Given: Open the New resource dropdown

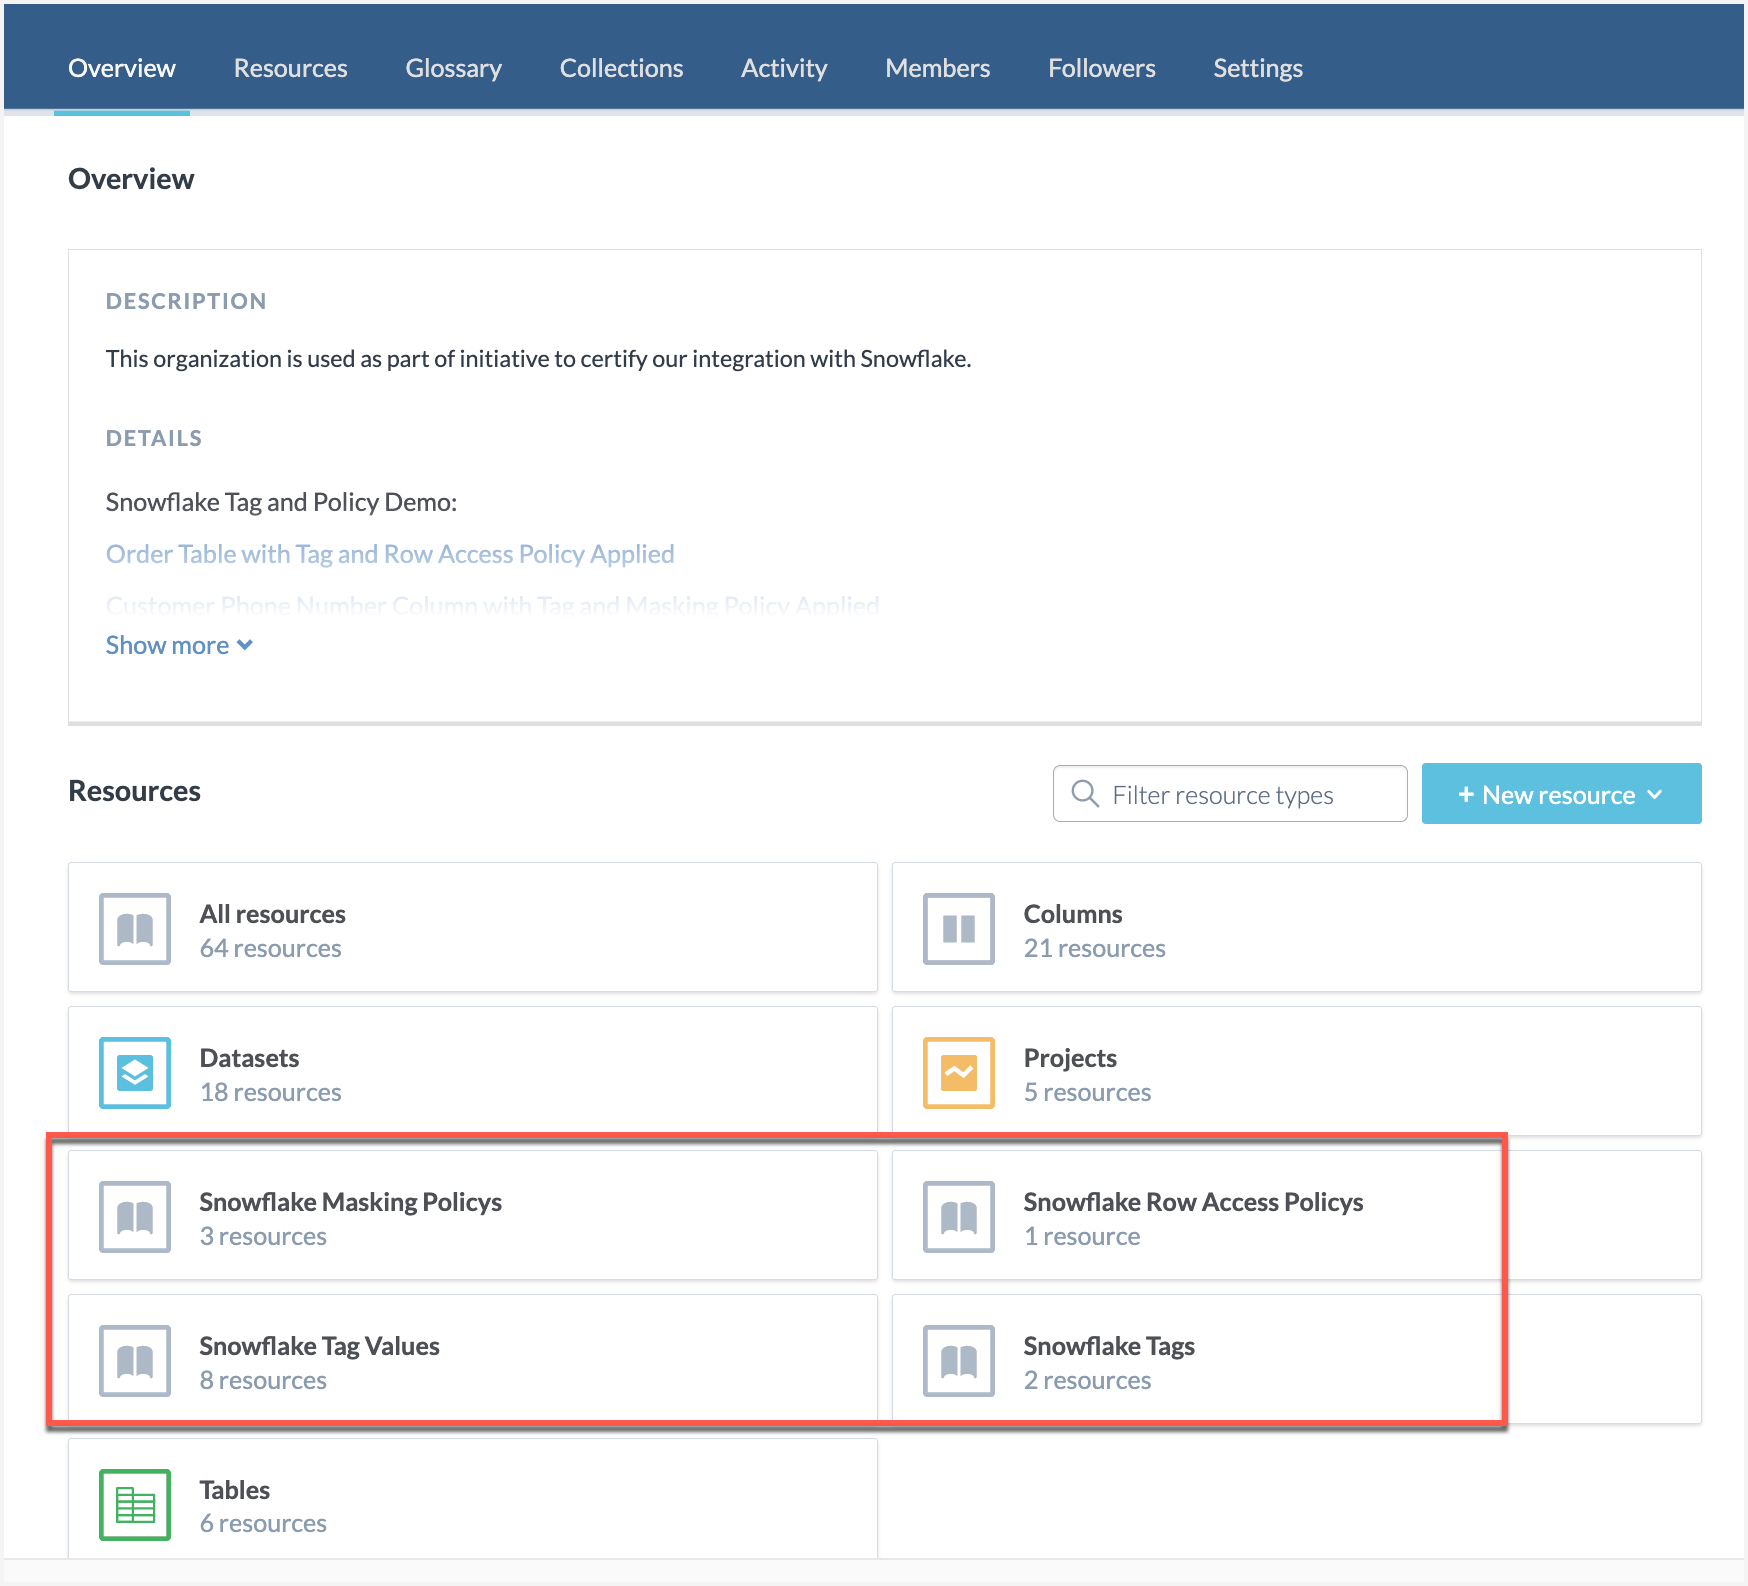Looking at the screenshot, I should pyautogui.click(x=1561, y=794).
